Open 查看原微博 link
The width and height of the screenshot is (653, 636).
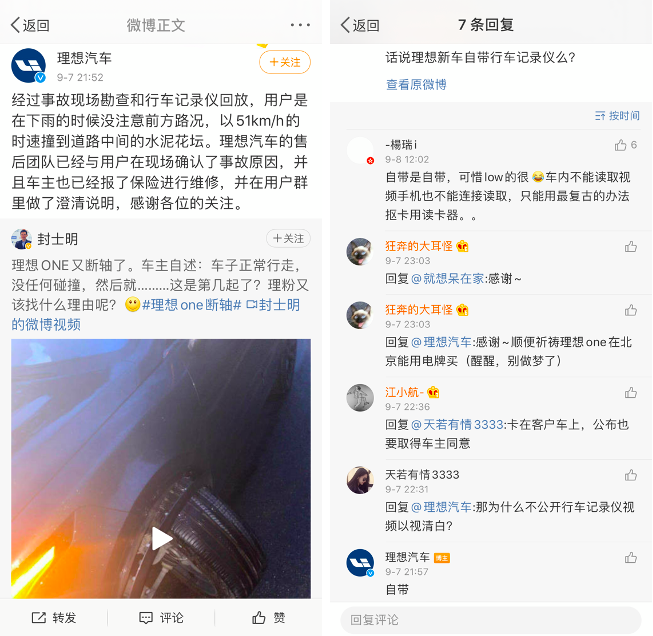point(416,85)
